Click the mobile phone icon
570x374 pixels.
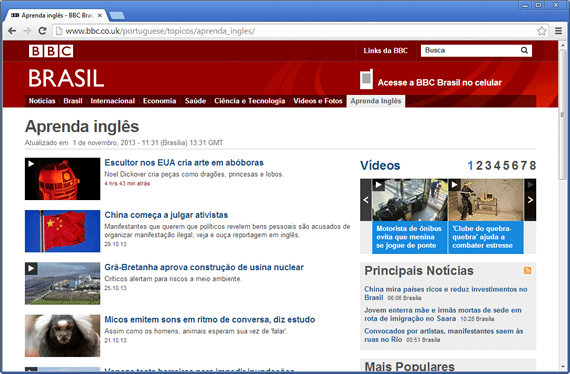(x=366, y=79)
